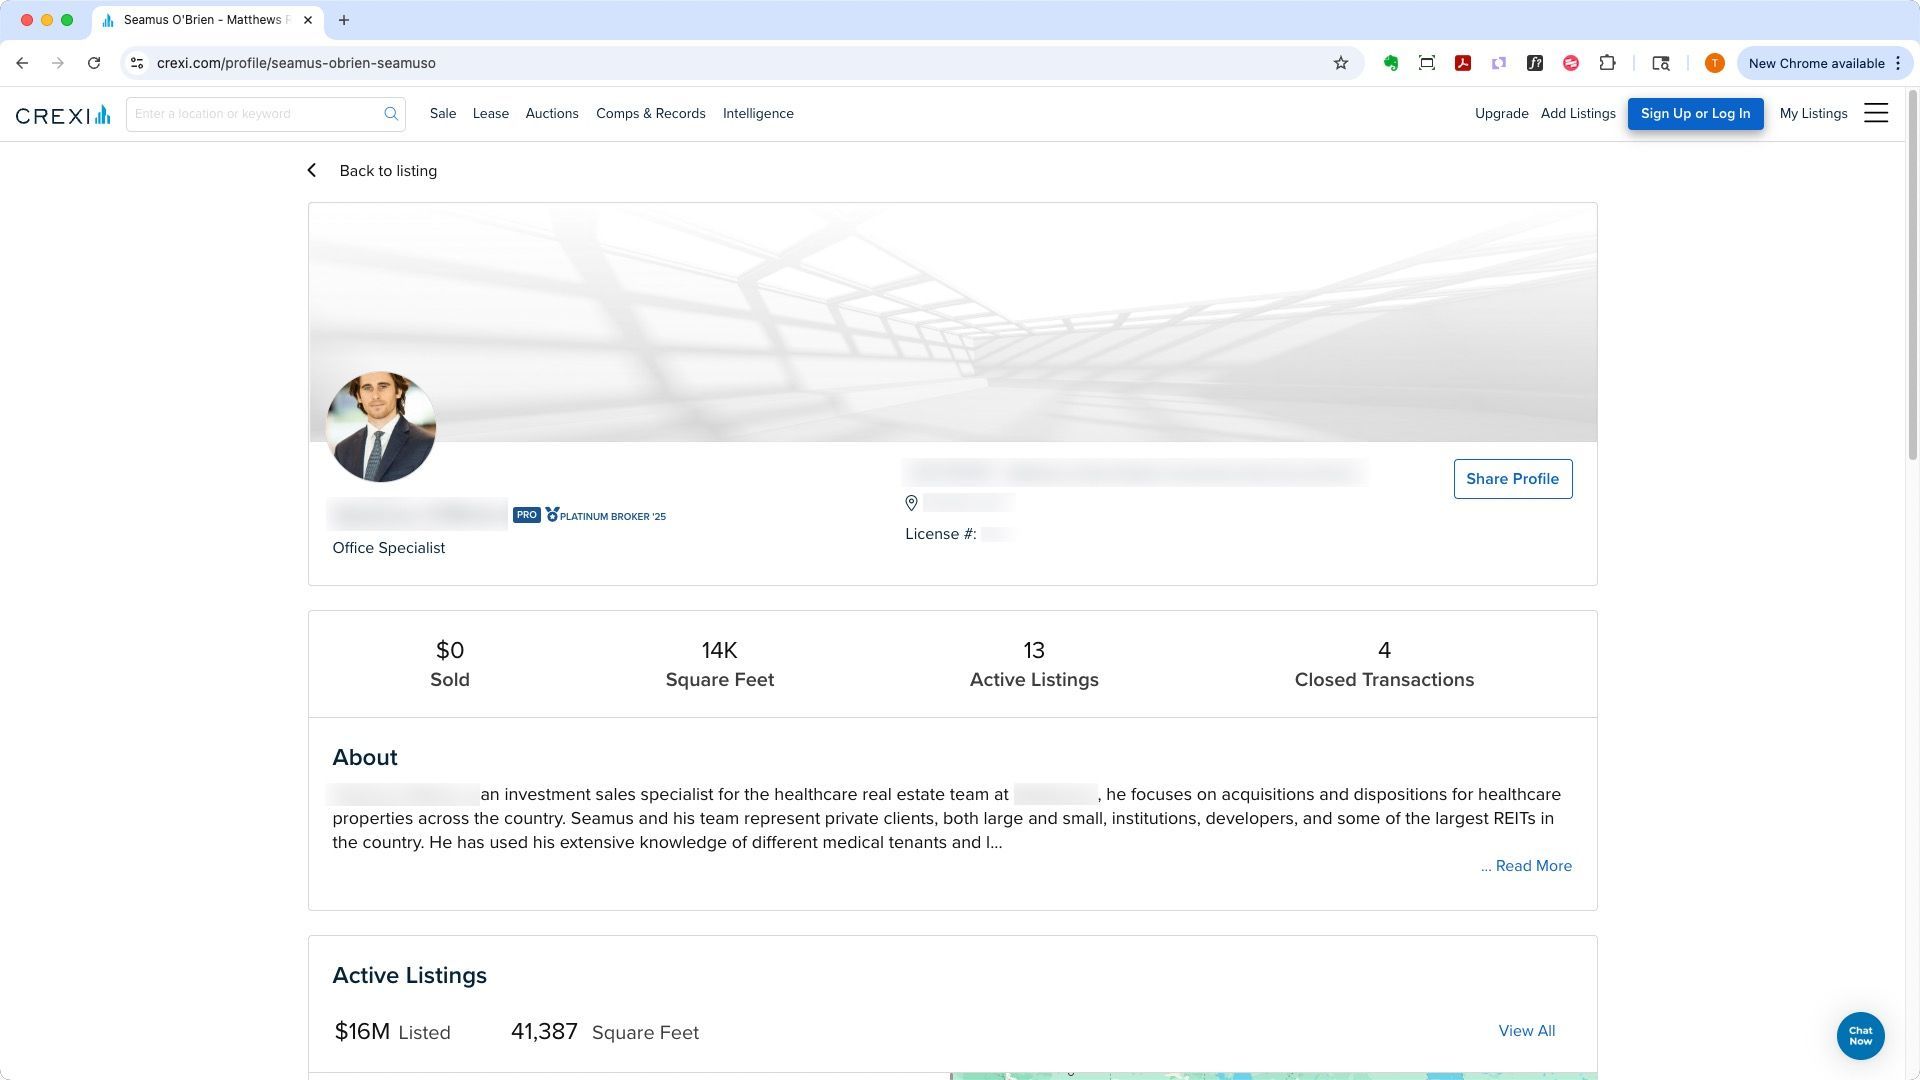Click the Crexi logo
Screen dimensions: 1920x1080
point(62,115)
